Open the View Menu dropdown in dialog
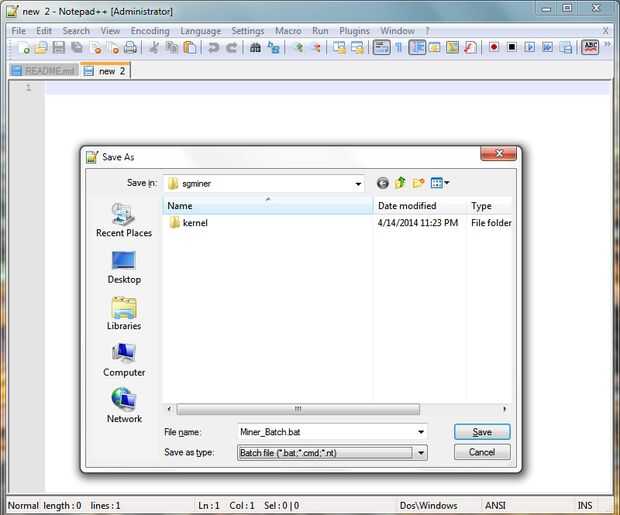Screen dimensions: 620x515 tap(440, 183)
